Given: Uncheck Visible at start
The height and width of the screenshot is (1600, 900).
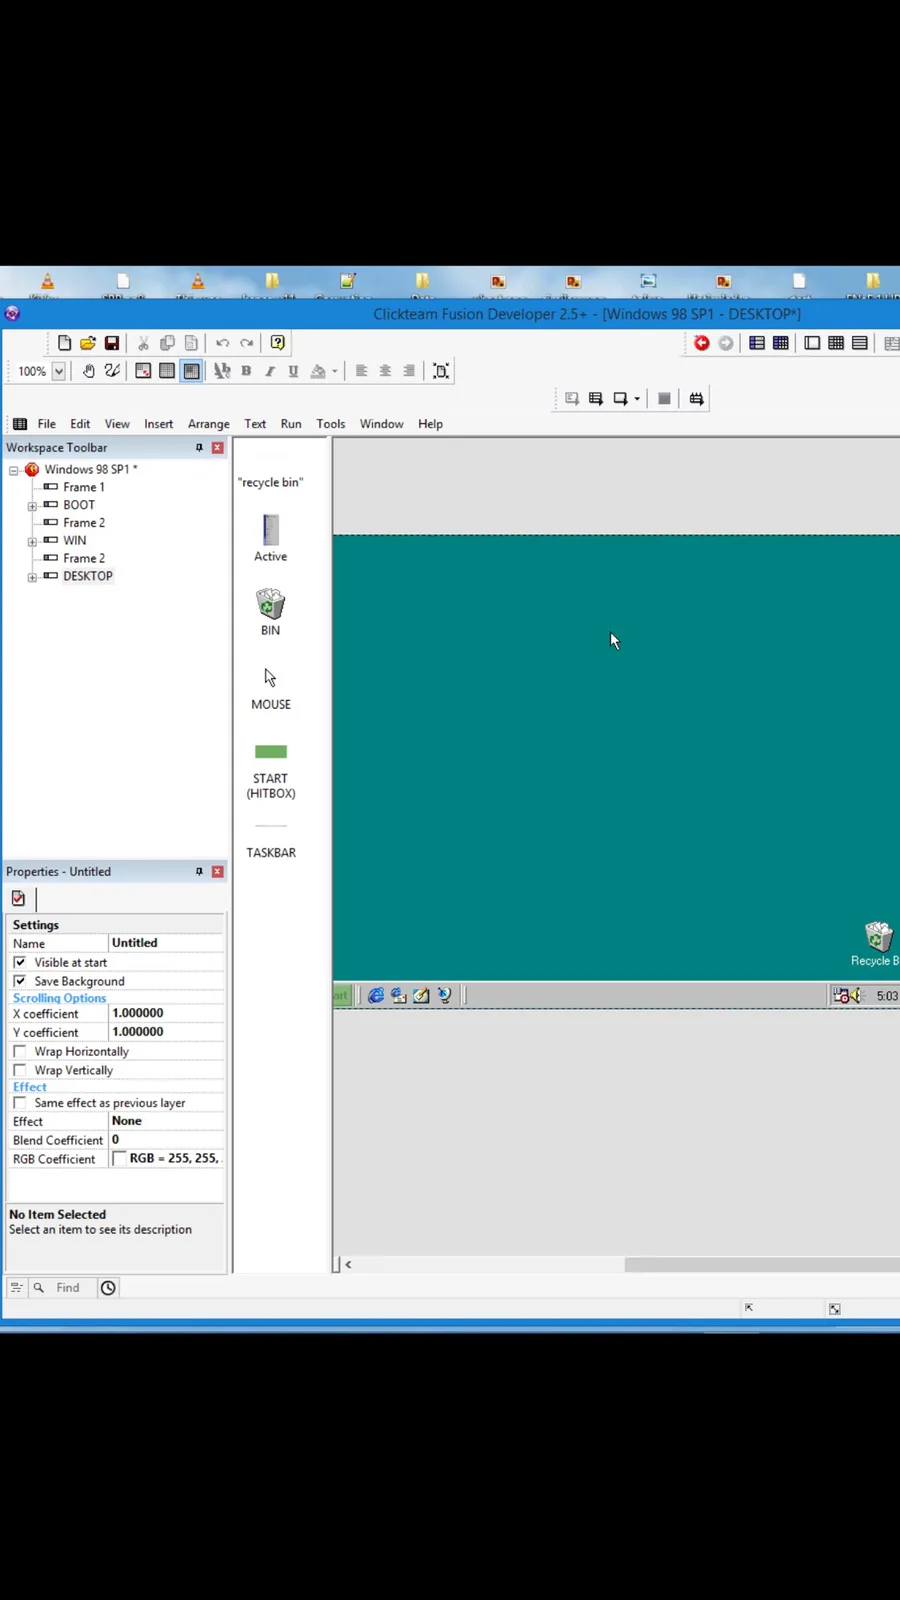Looking at the screenshot, I should click(x=20, y=962).
